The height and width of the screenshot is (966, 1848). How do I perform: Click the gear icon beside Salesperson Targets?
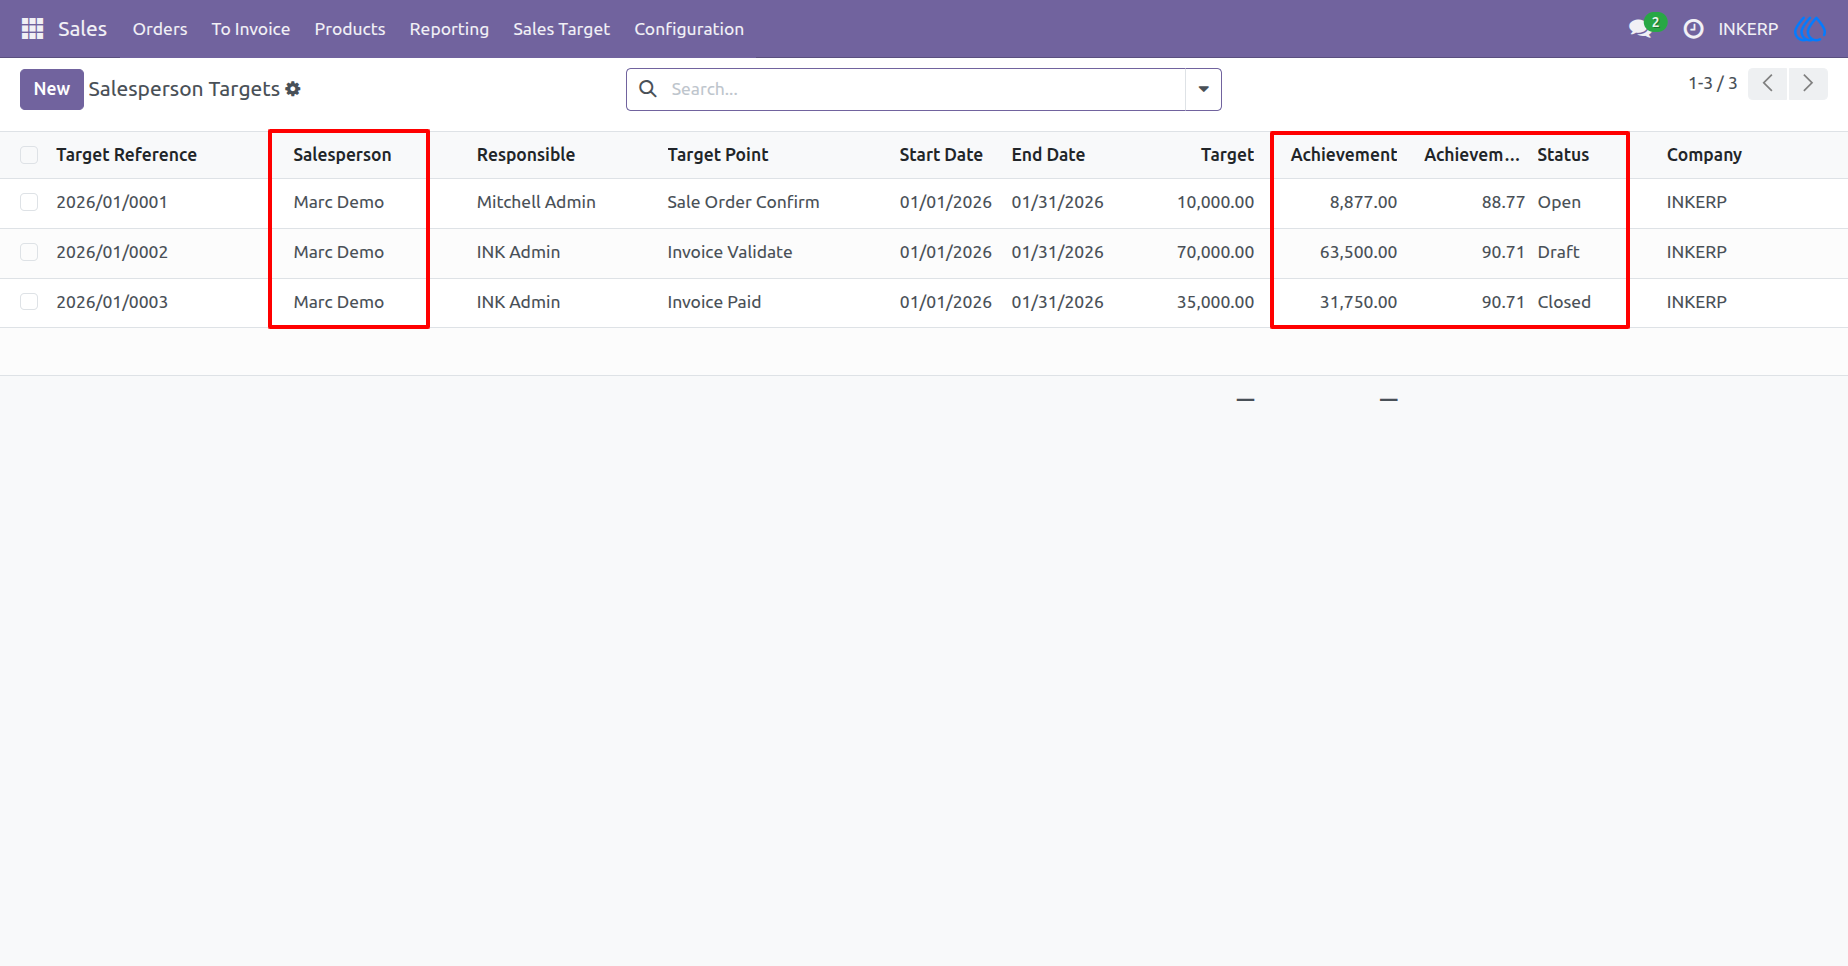coord(293,89)
